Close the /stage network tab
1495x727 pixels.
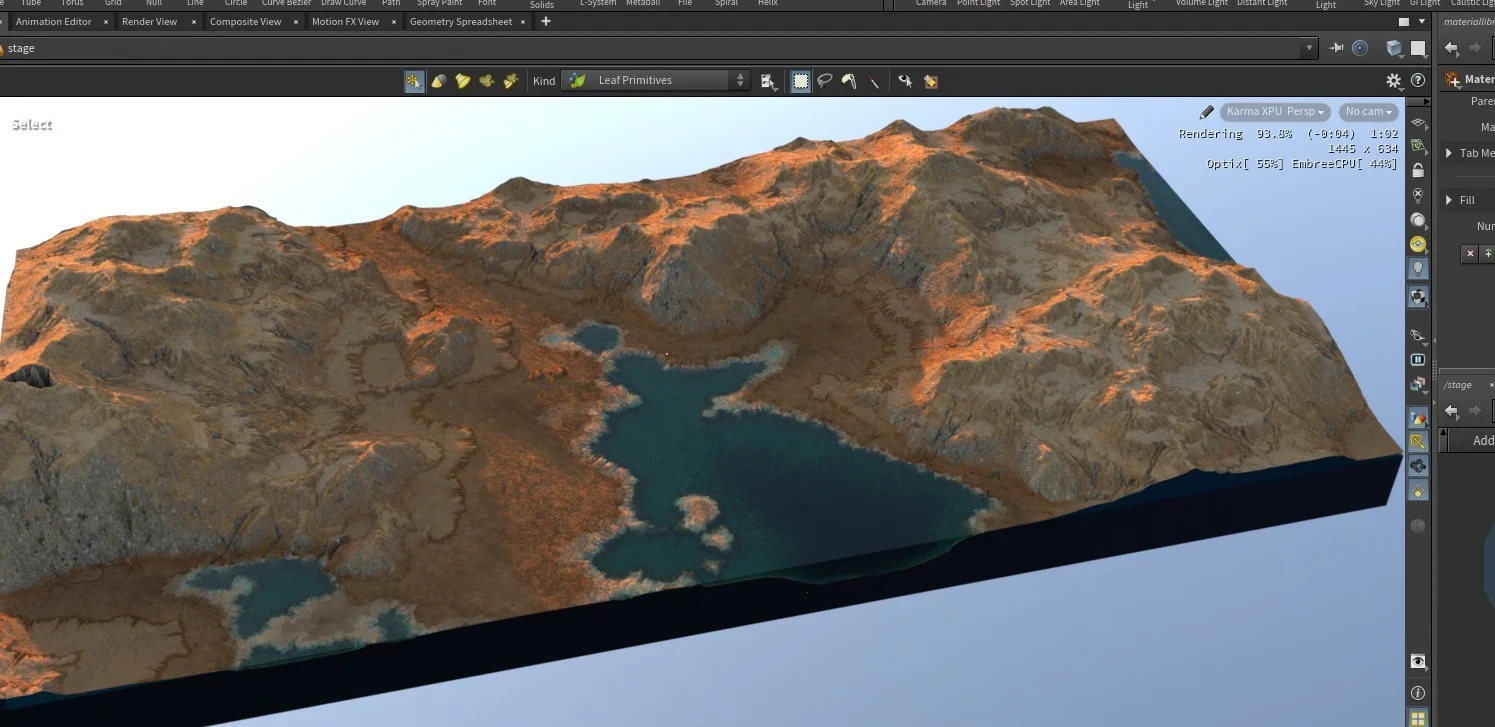(1490, 385)
